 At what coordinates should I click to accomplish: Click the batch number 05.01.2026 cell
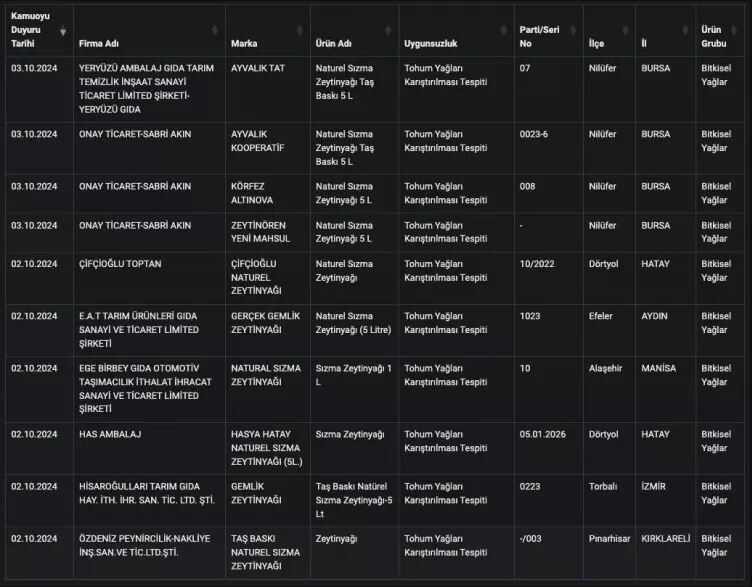tap(543, 434)
